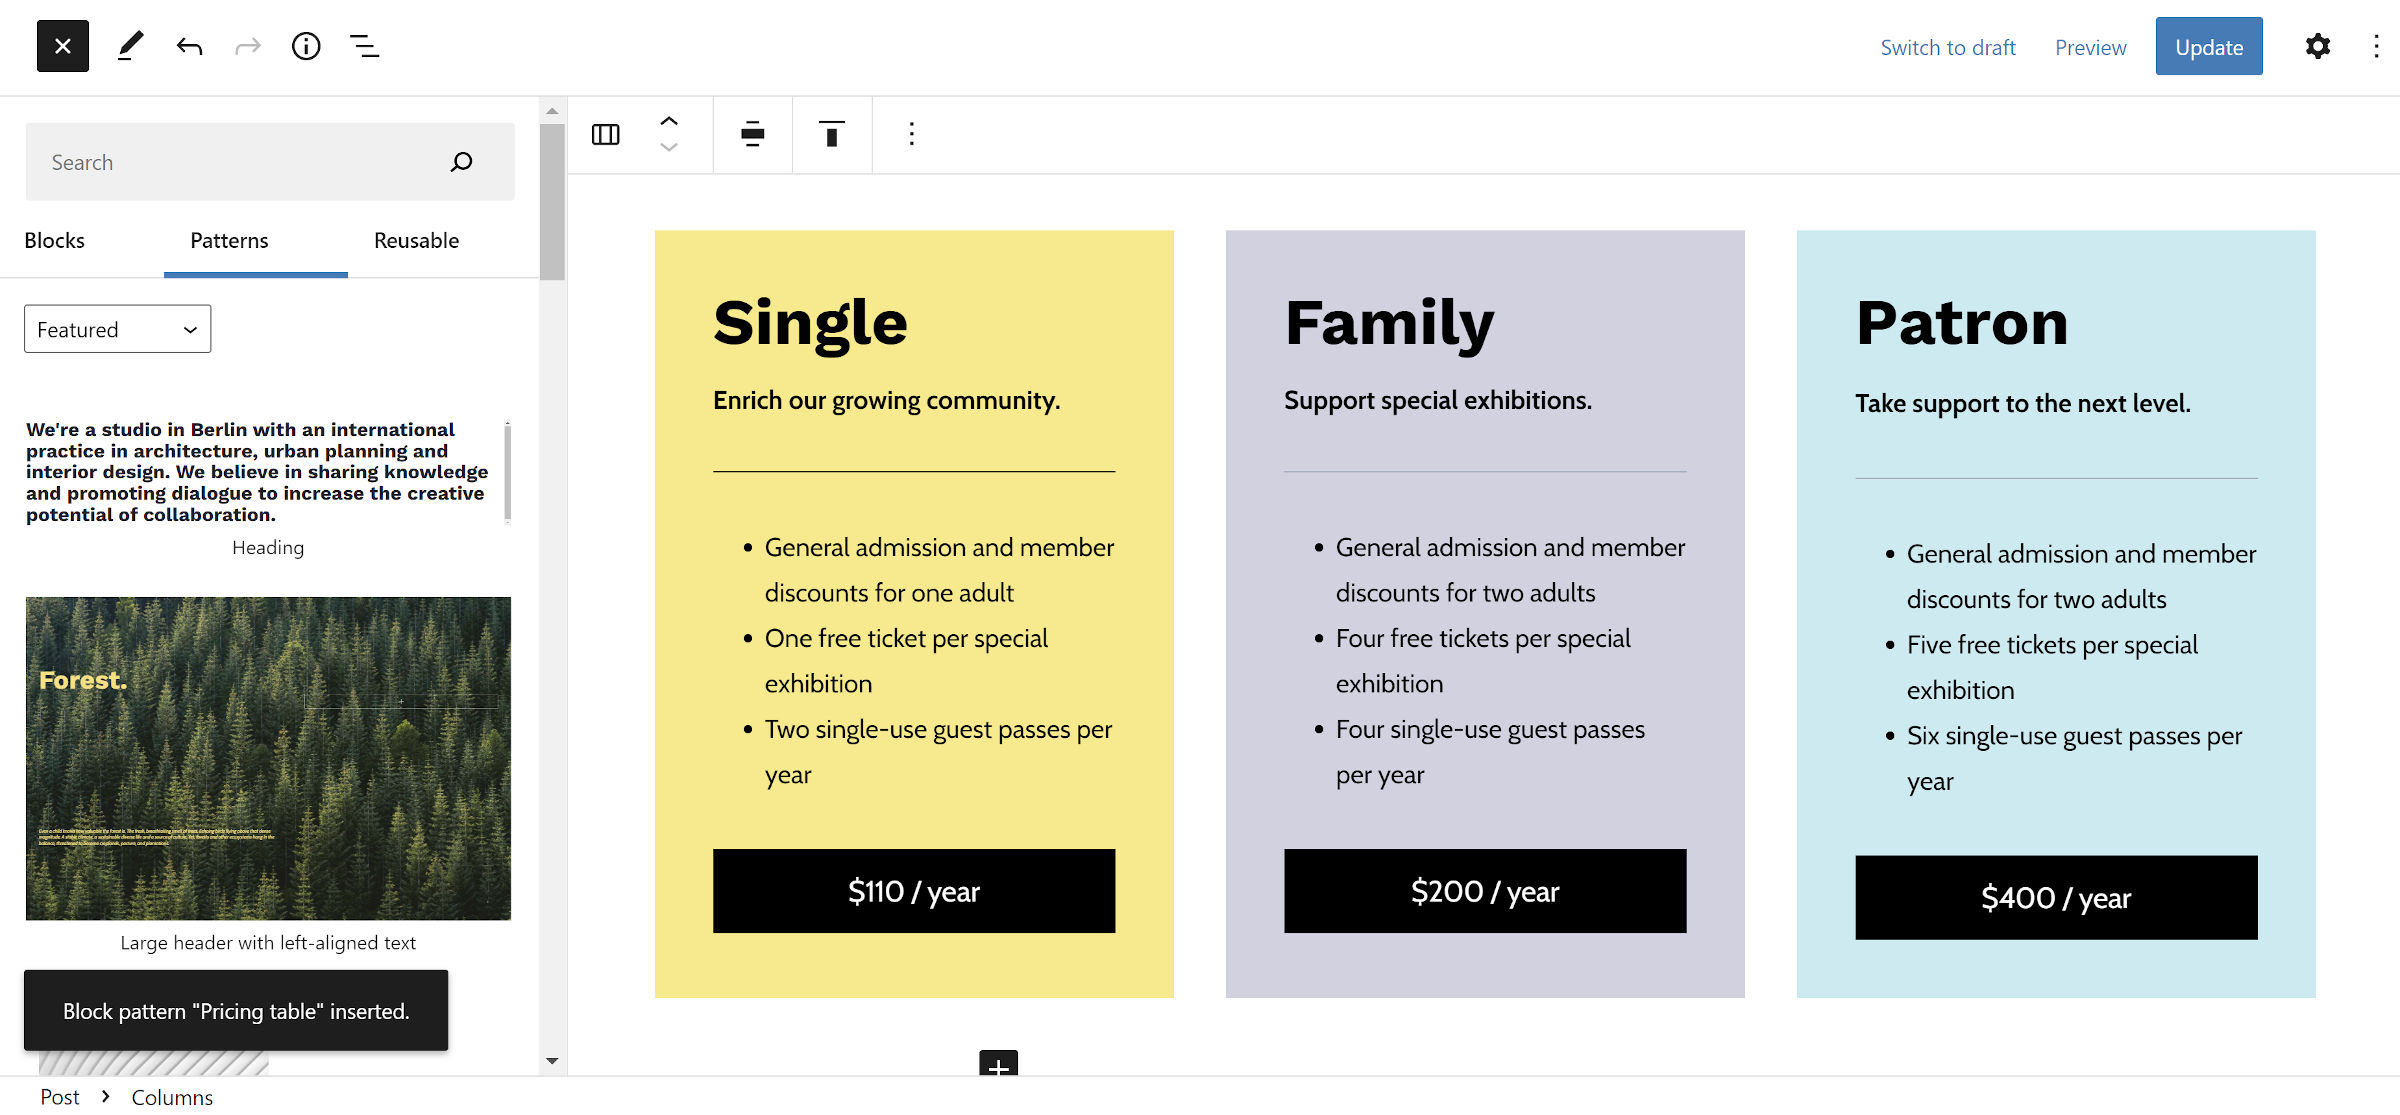The image size is (2400, 1115).
Task: Set vertical alignment of the columns
Action: (832, 134)
